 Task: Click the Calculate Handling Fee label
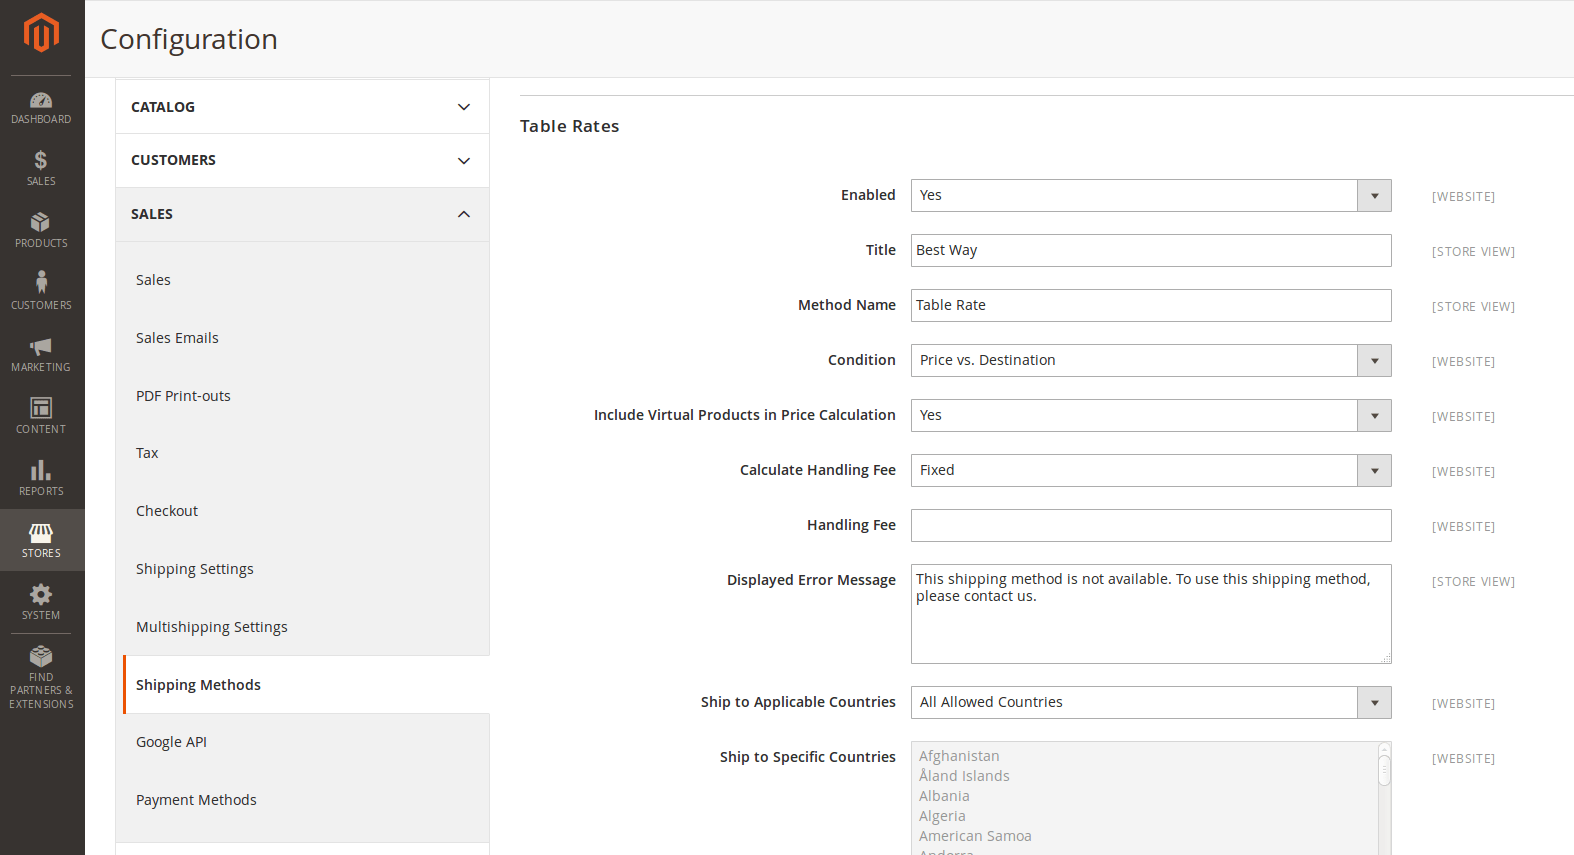(x=817, y=470)
